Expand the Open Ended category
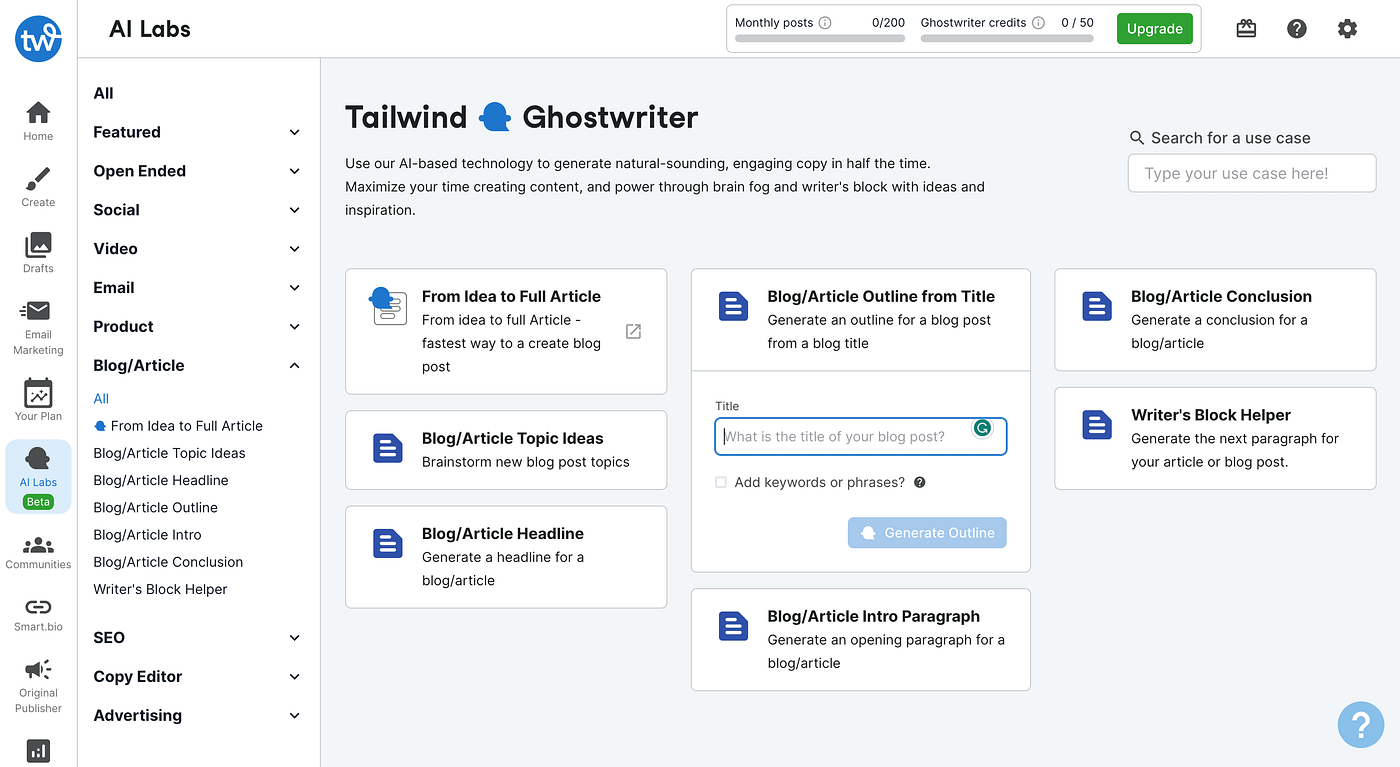This screenshot has height=767, width=1400. click(294, 171)
